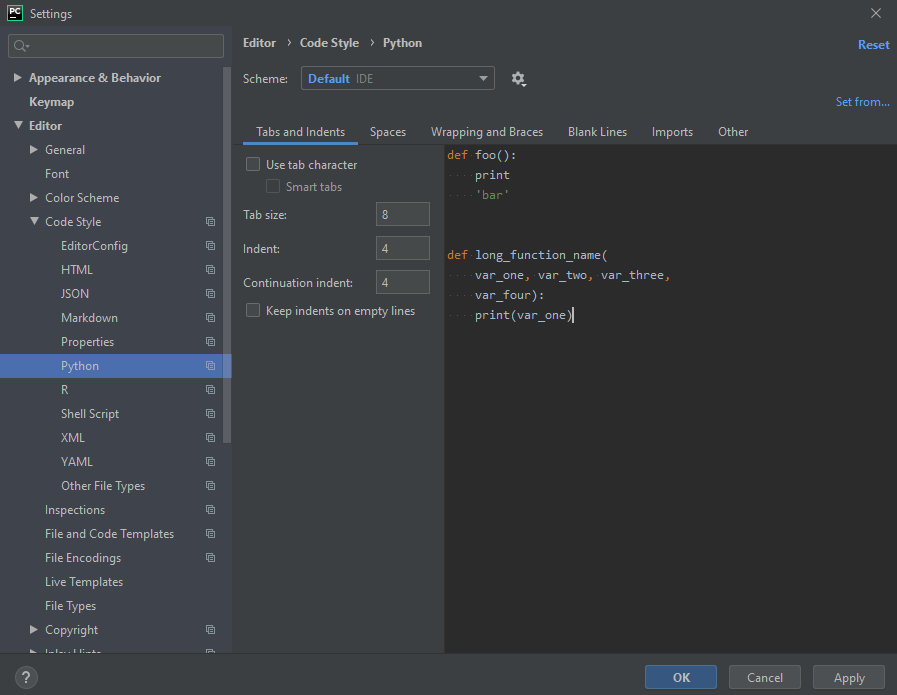897x695 pixels.
Task: Click the copy icon beside YAML
Action: (x=211, y=462)
